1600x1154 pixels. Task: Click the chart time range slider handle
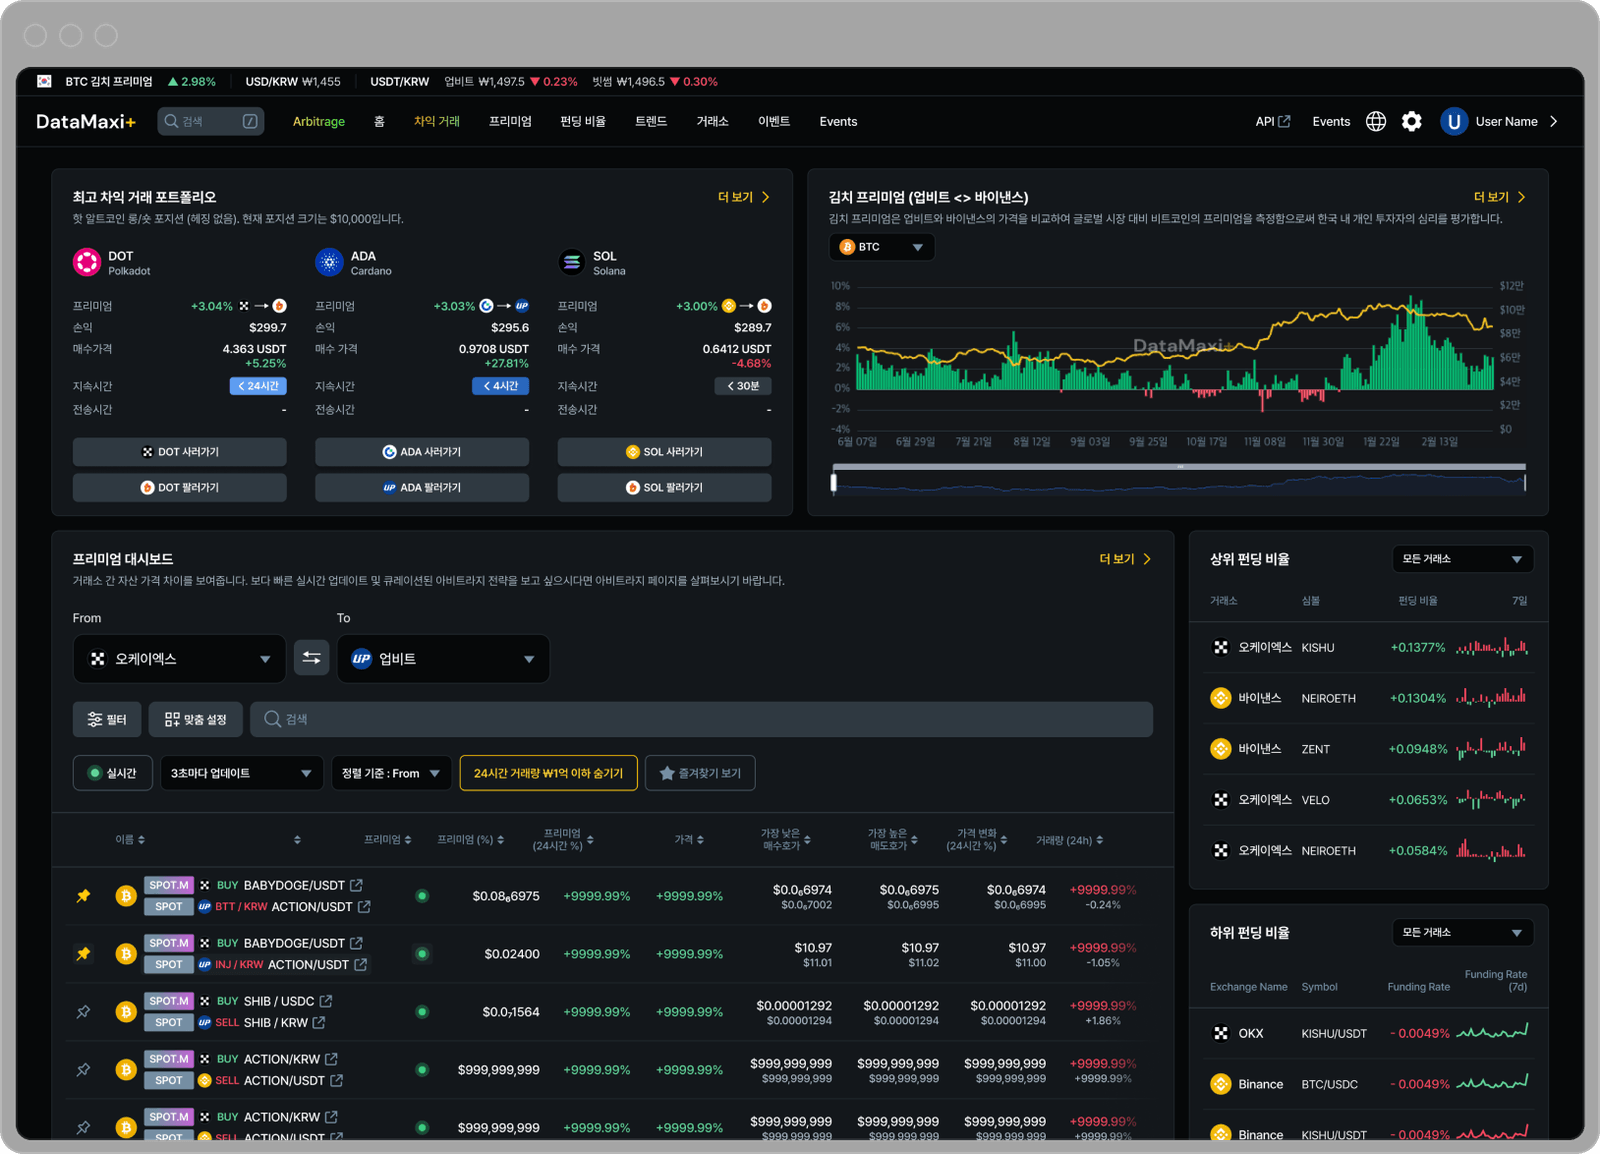pyautogui.click(x=833, y=483)
